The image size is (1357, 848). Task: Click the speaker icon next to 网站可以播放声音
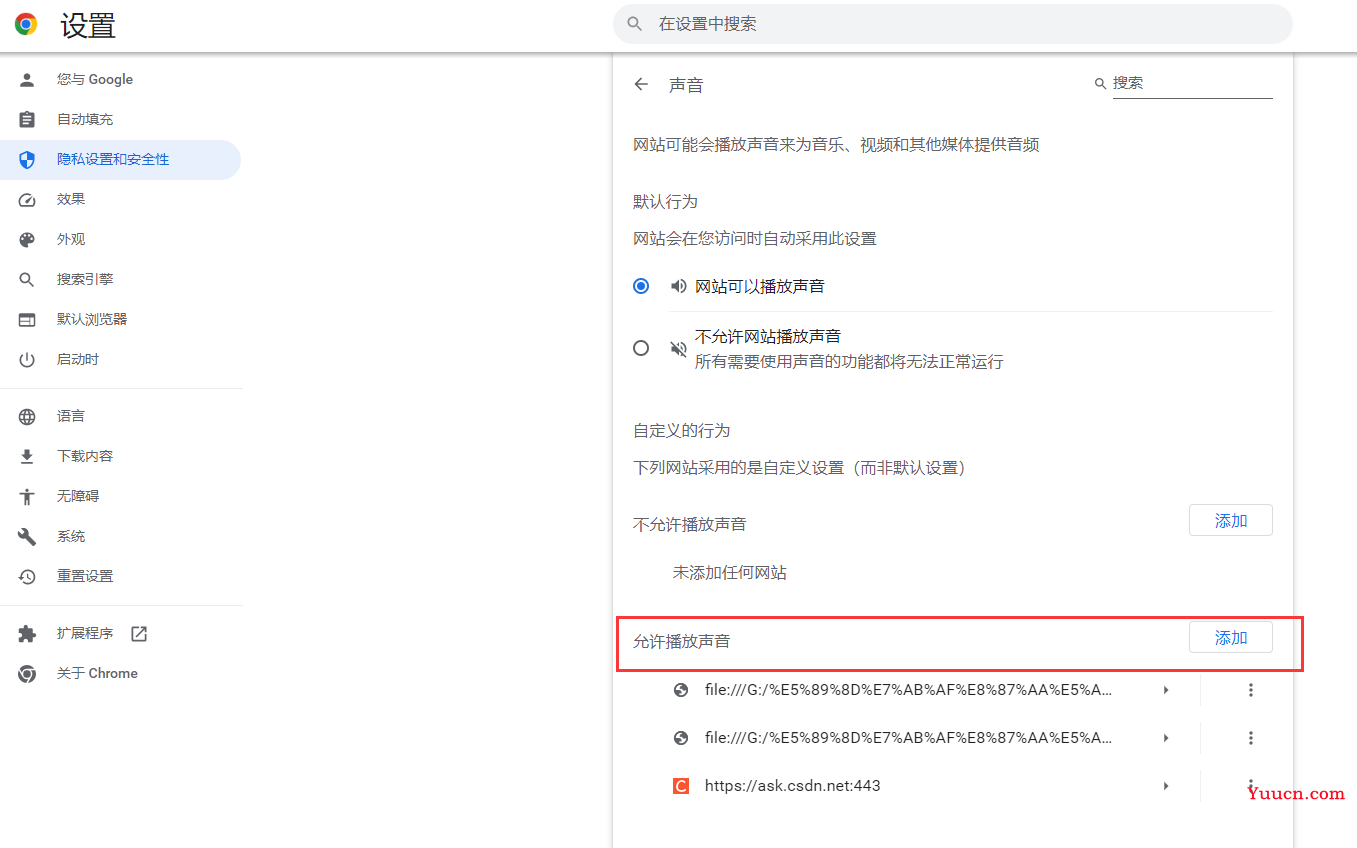pos(679,286)
